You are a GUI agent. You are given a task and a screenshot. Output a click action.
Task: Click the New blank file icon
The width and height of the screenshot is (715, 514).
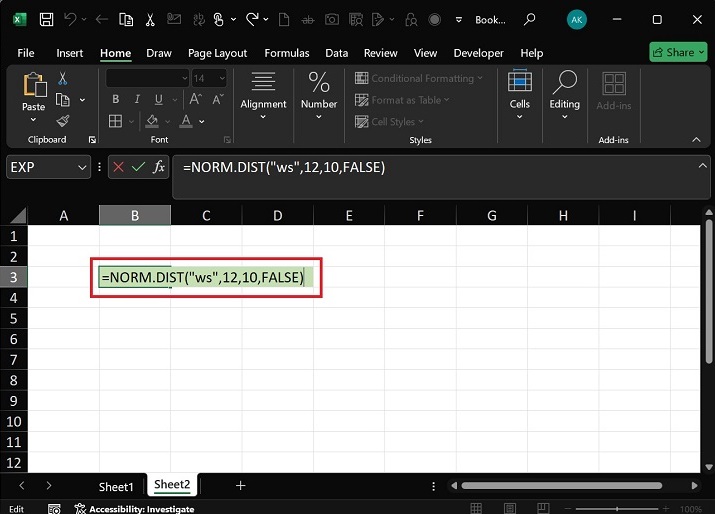284,20
